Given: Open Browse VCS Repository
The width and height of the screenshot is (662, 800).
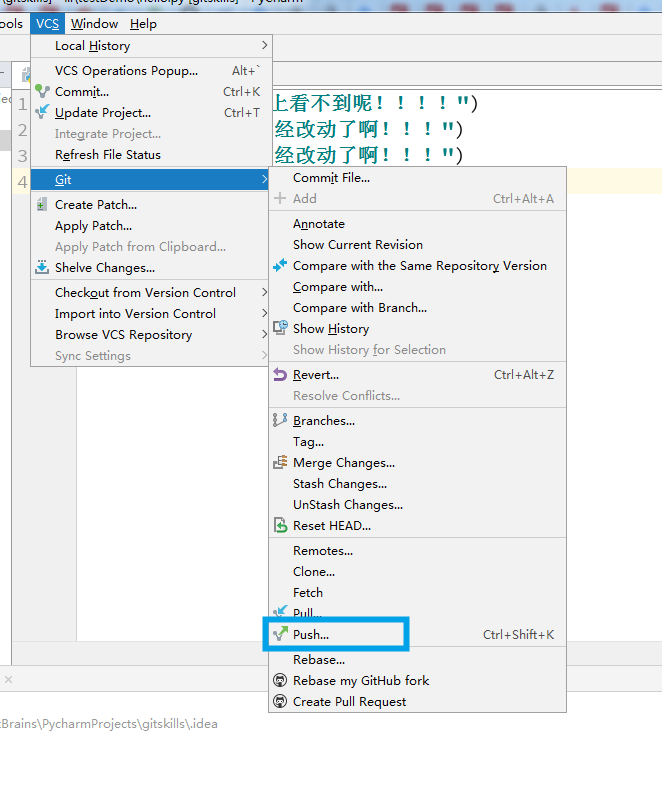Looking at the screenshot, I should (x=150, y=334).
